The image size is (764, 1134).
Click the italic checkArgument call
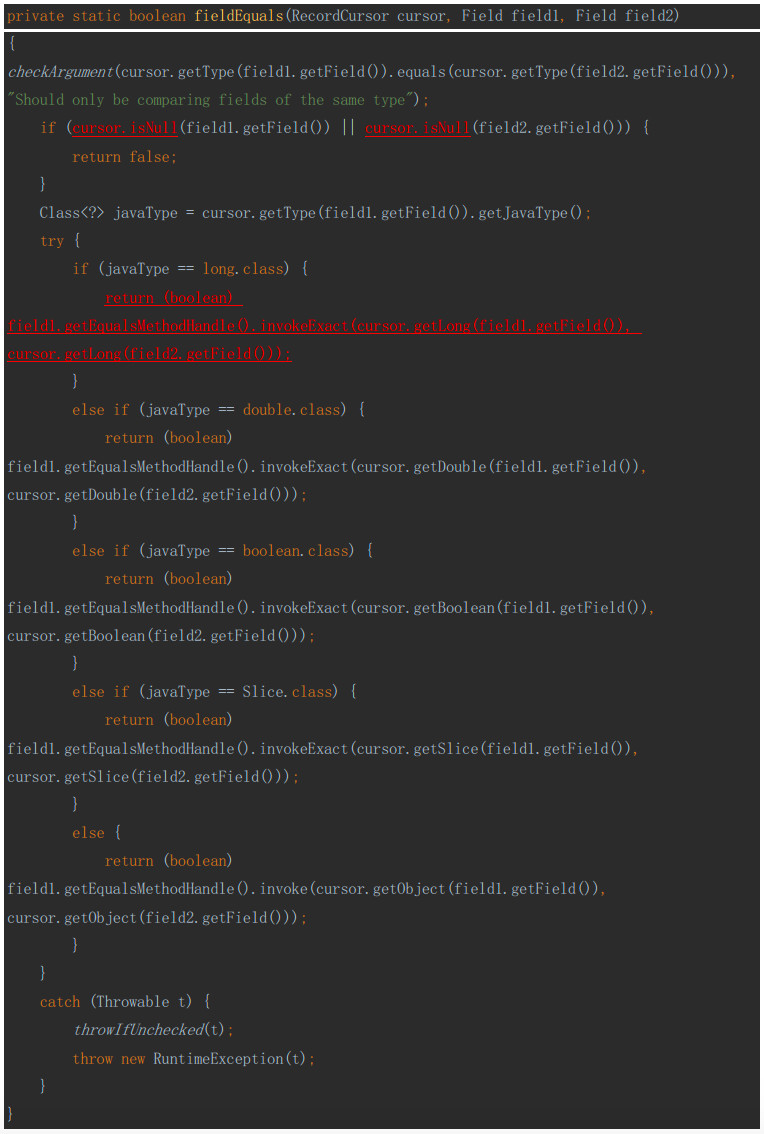(61, 72)
